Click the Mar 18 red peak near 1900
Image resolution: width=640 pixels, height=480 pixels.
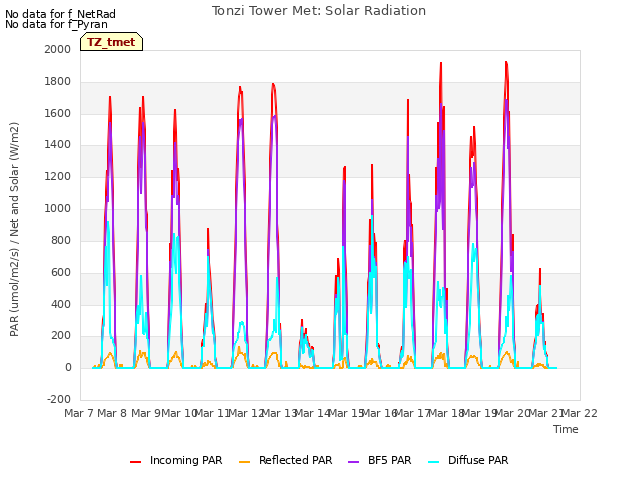click(x=441, y=63)
